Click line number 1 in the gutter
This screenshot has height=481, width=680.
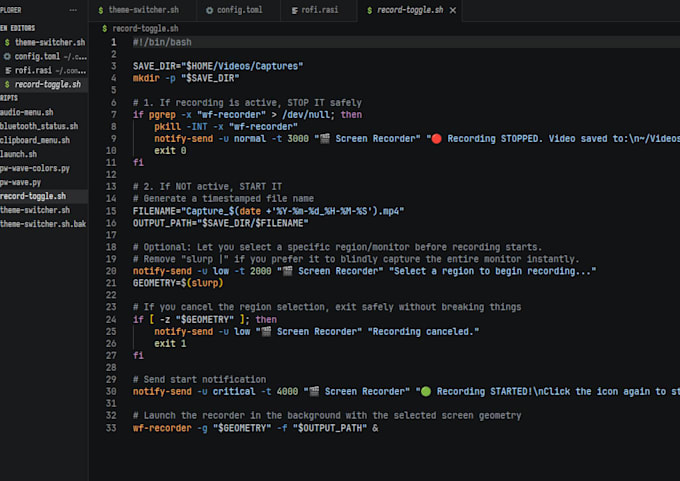(x=113, y=42)
